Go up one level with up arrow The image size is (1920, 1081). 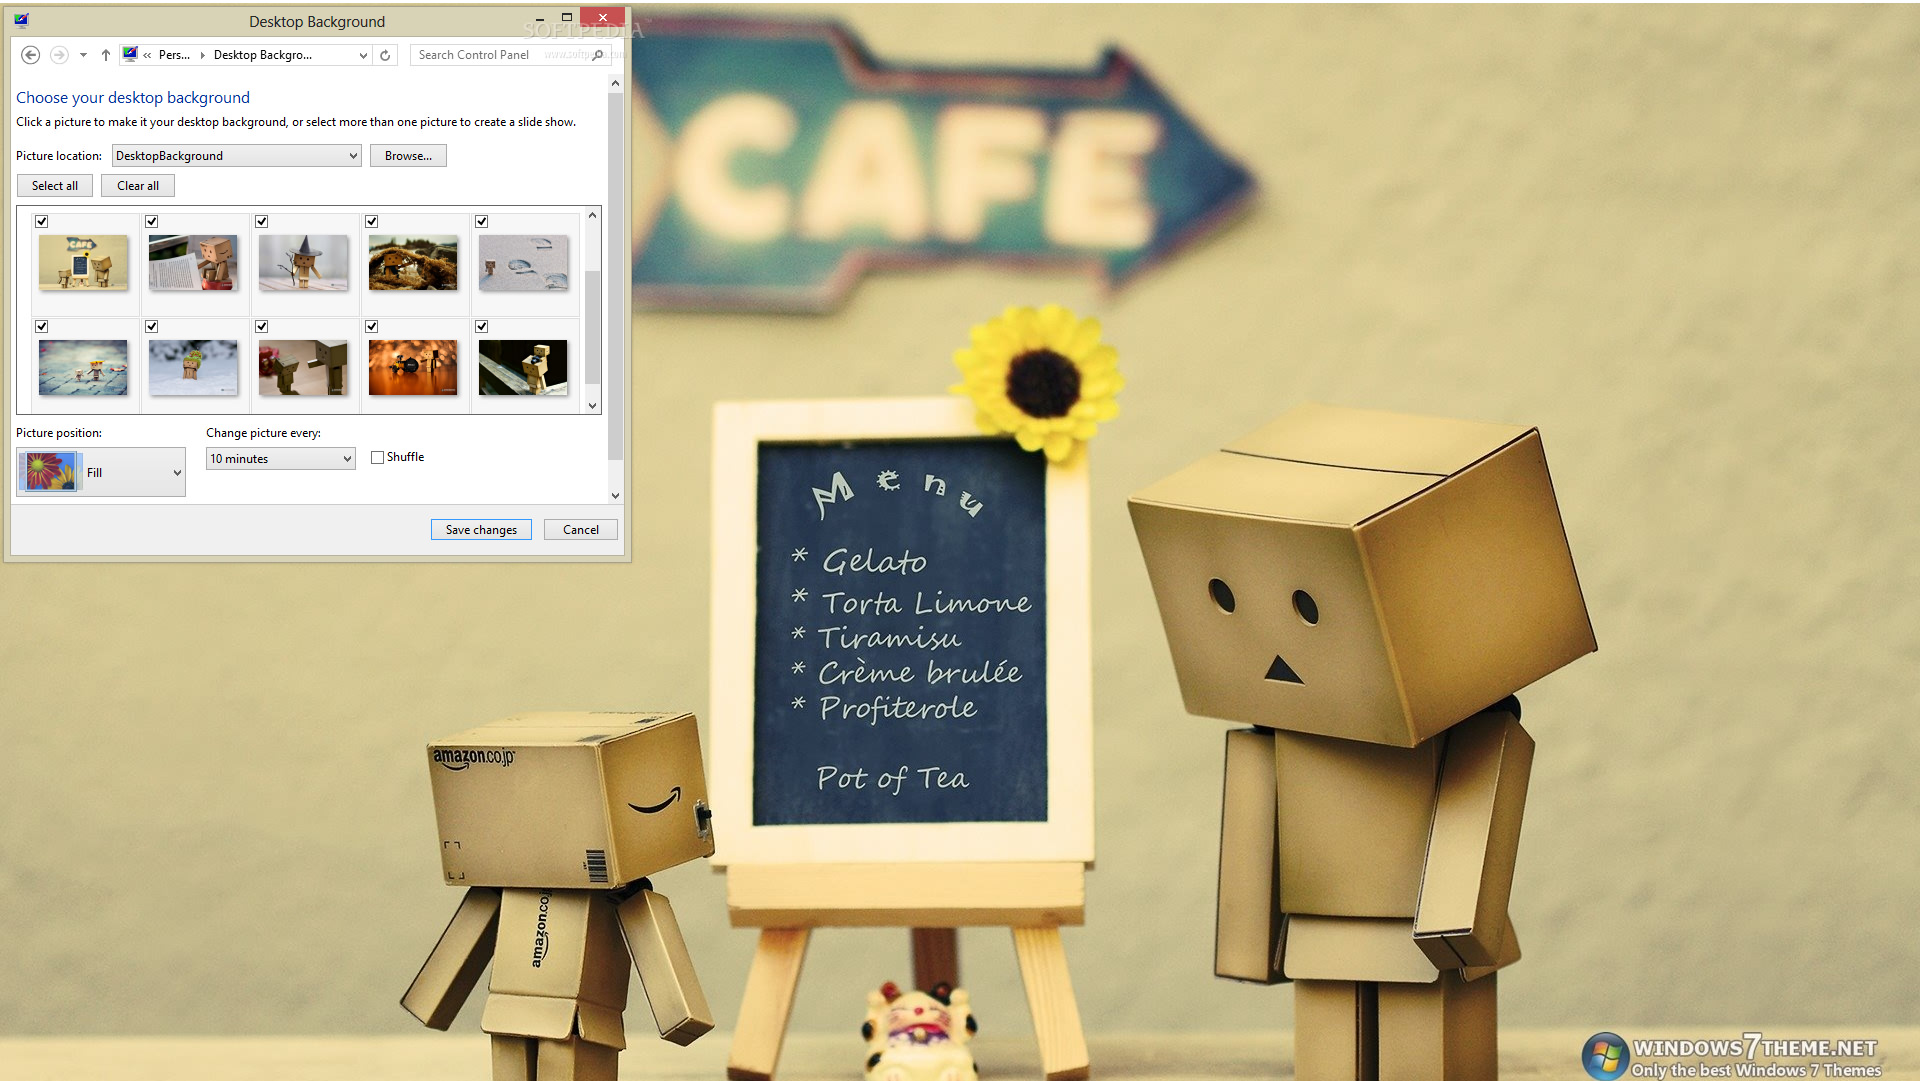105,55
